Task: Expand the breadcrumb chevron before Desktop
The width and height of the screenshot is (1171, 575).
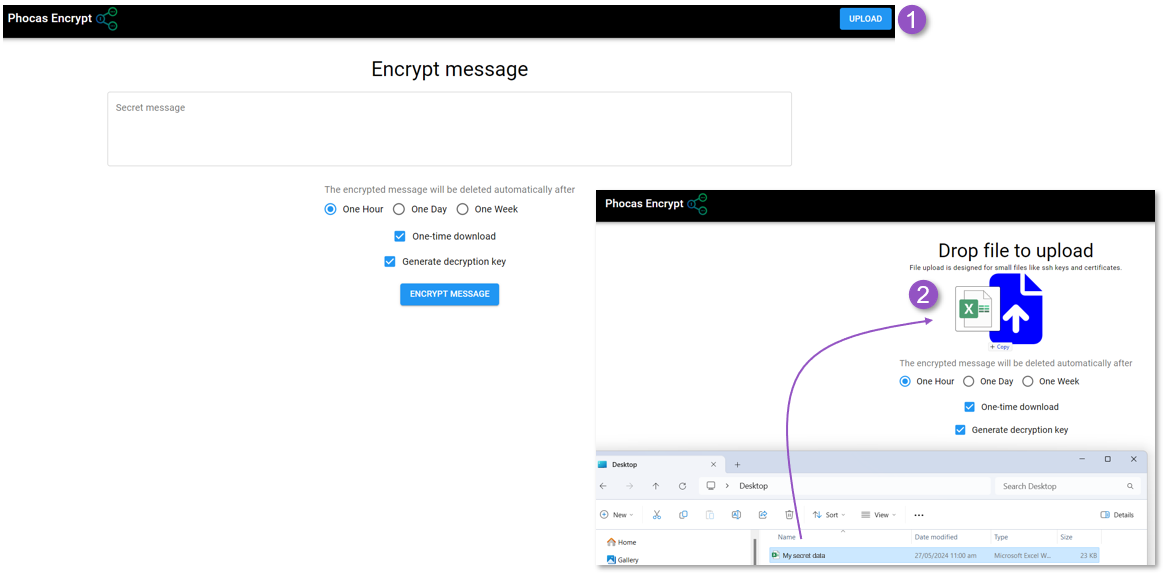Action: click(x=727, y=486)
